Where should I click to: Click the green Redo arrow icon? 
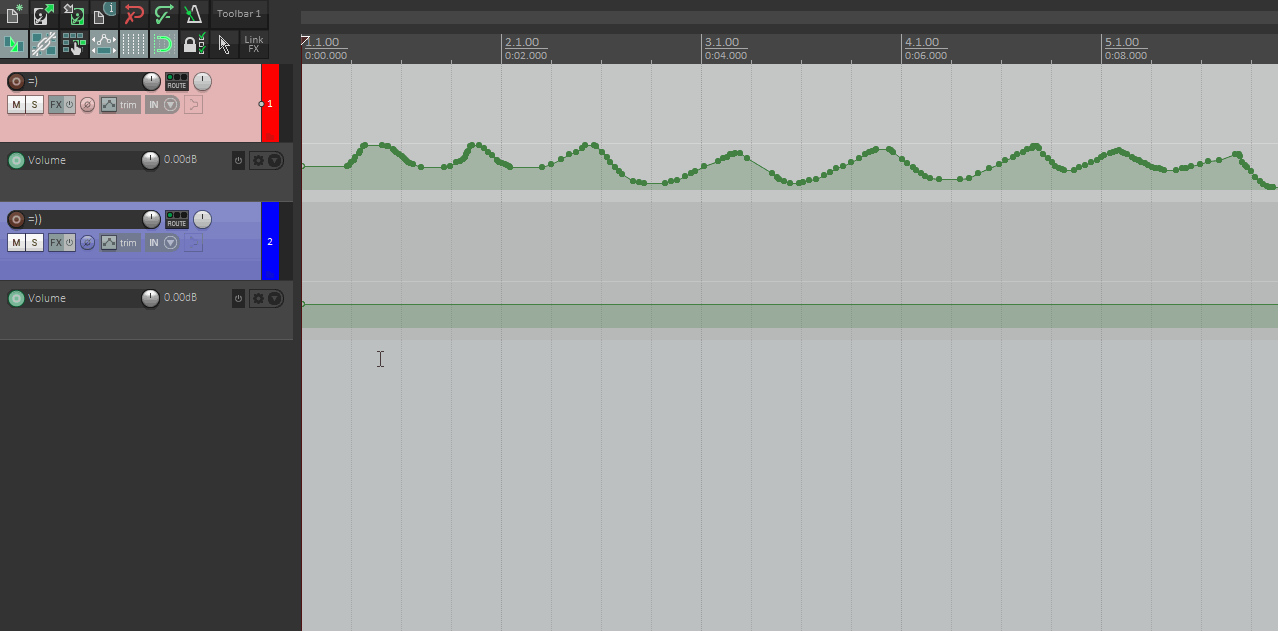pyautogui.click(x=164, y=14)
